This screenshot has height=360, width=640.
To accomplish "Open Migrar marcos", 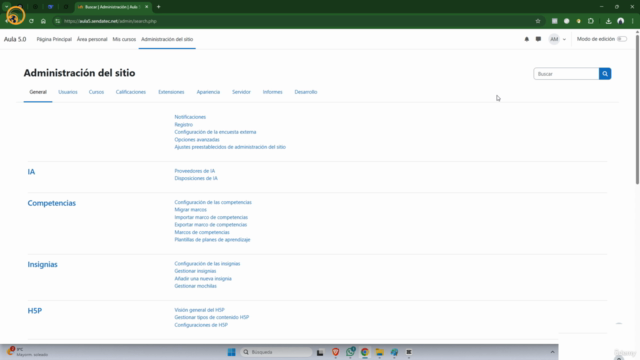I will point(191,209).
